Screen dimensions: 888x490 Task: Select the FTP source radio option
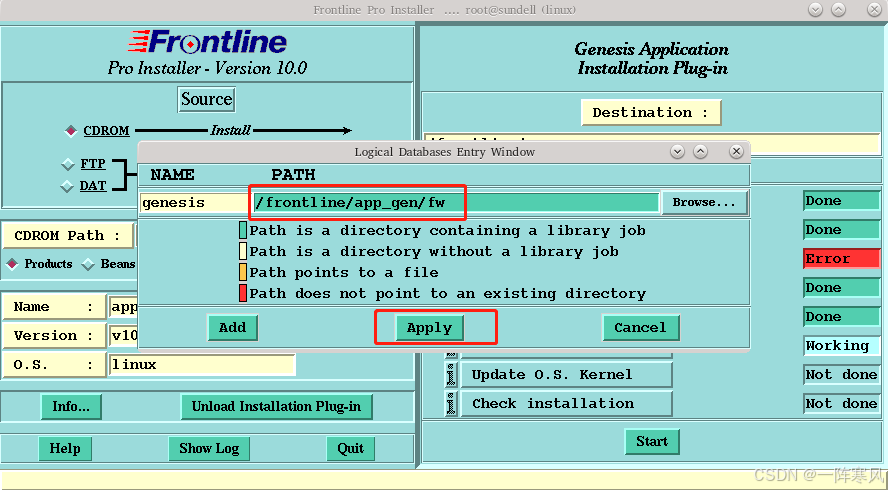coord(68,164)
